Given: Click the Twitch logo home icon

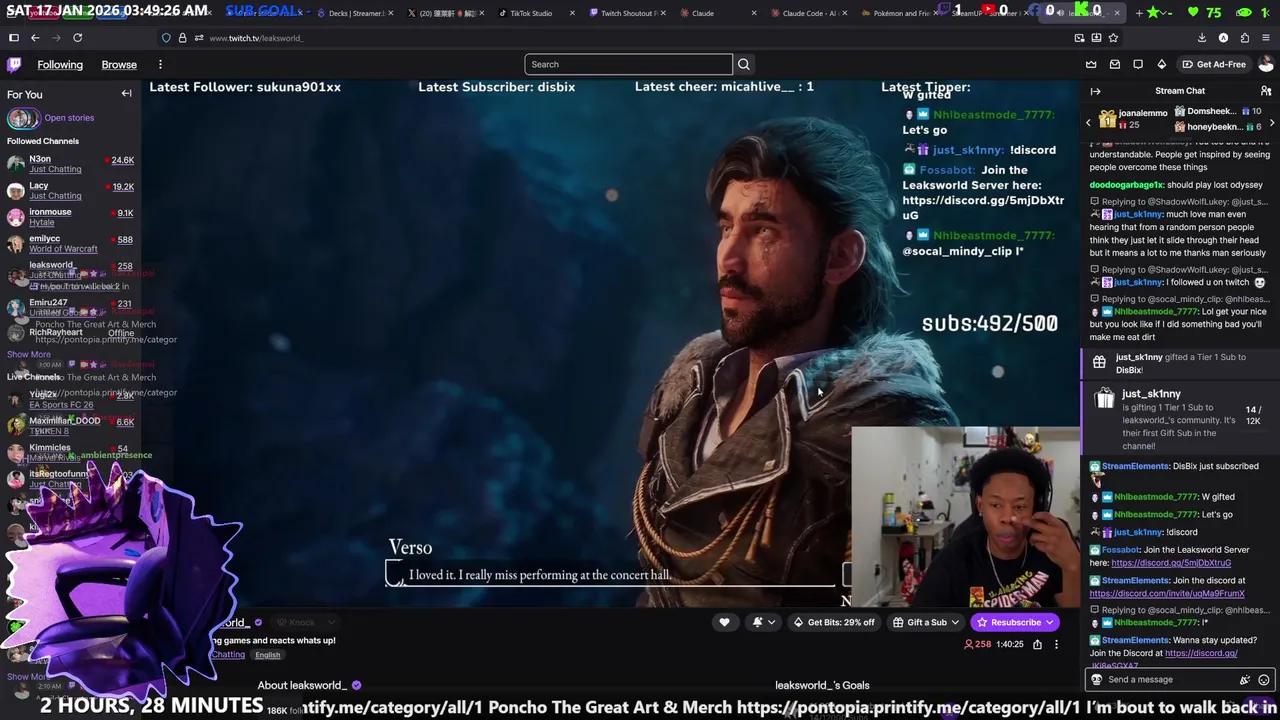Looking at the screenshot, I should coord(14,65).
